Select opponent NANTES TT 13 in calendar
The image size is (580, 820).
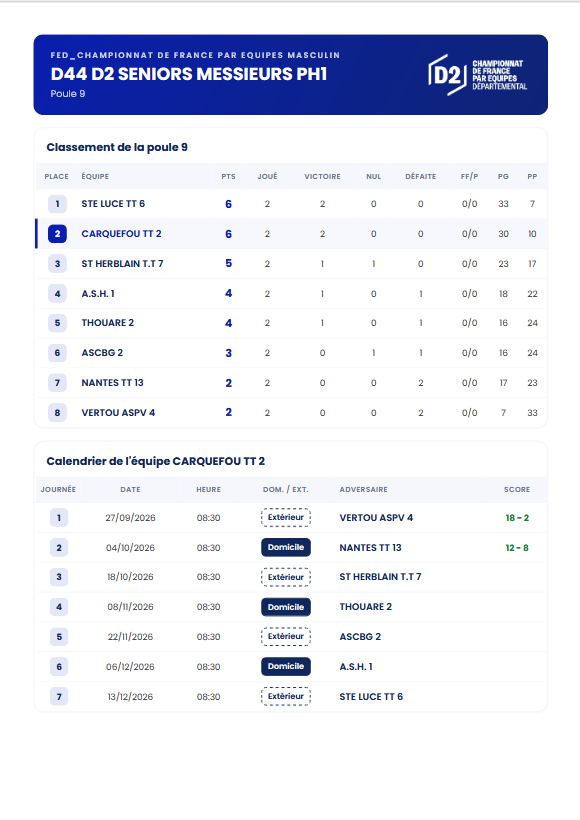click(x=370, y=548)
